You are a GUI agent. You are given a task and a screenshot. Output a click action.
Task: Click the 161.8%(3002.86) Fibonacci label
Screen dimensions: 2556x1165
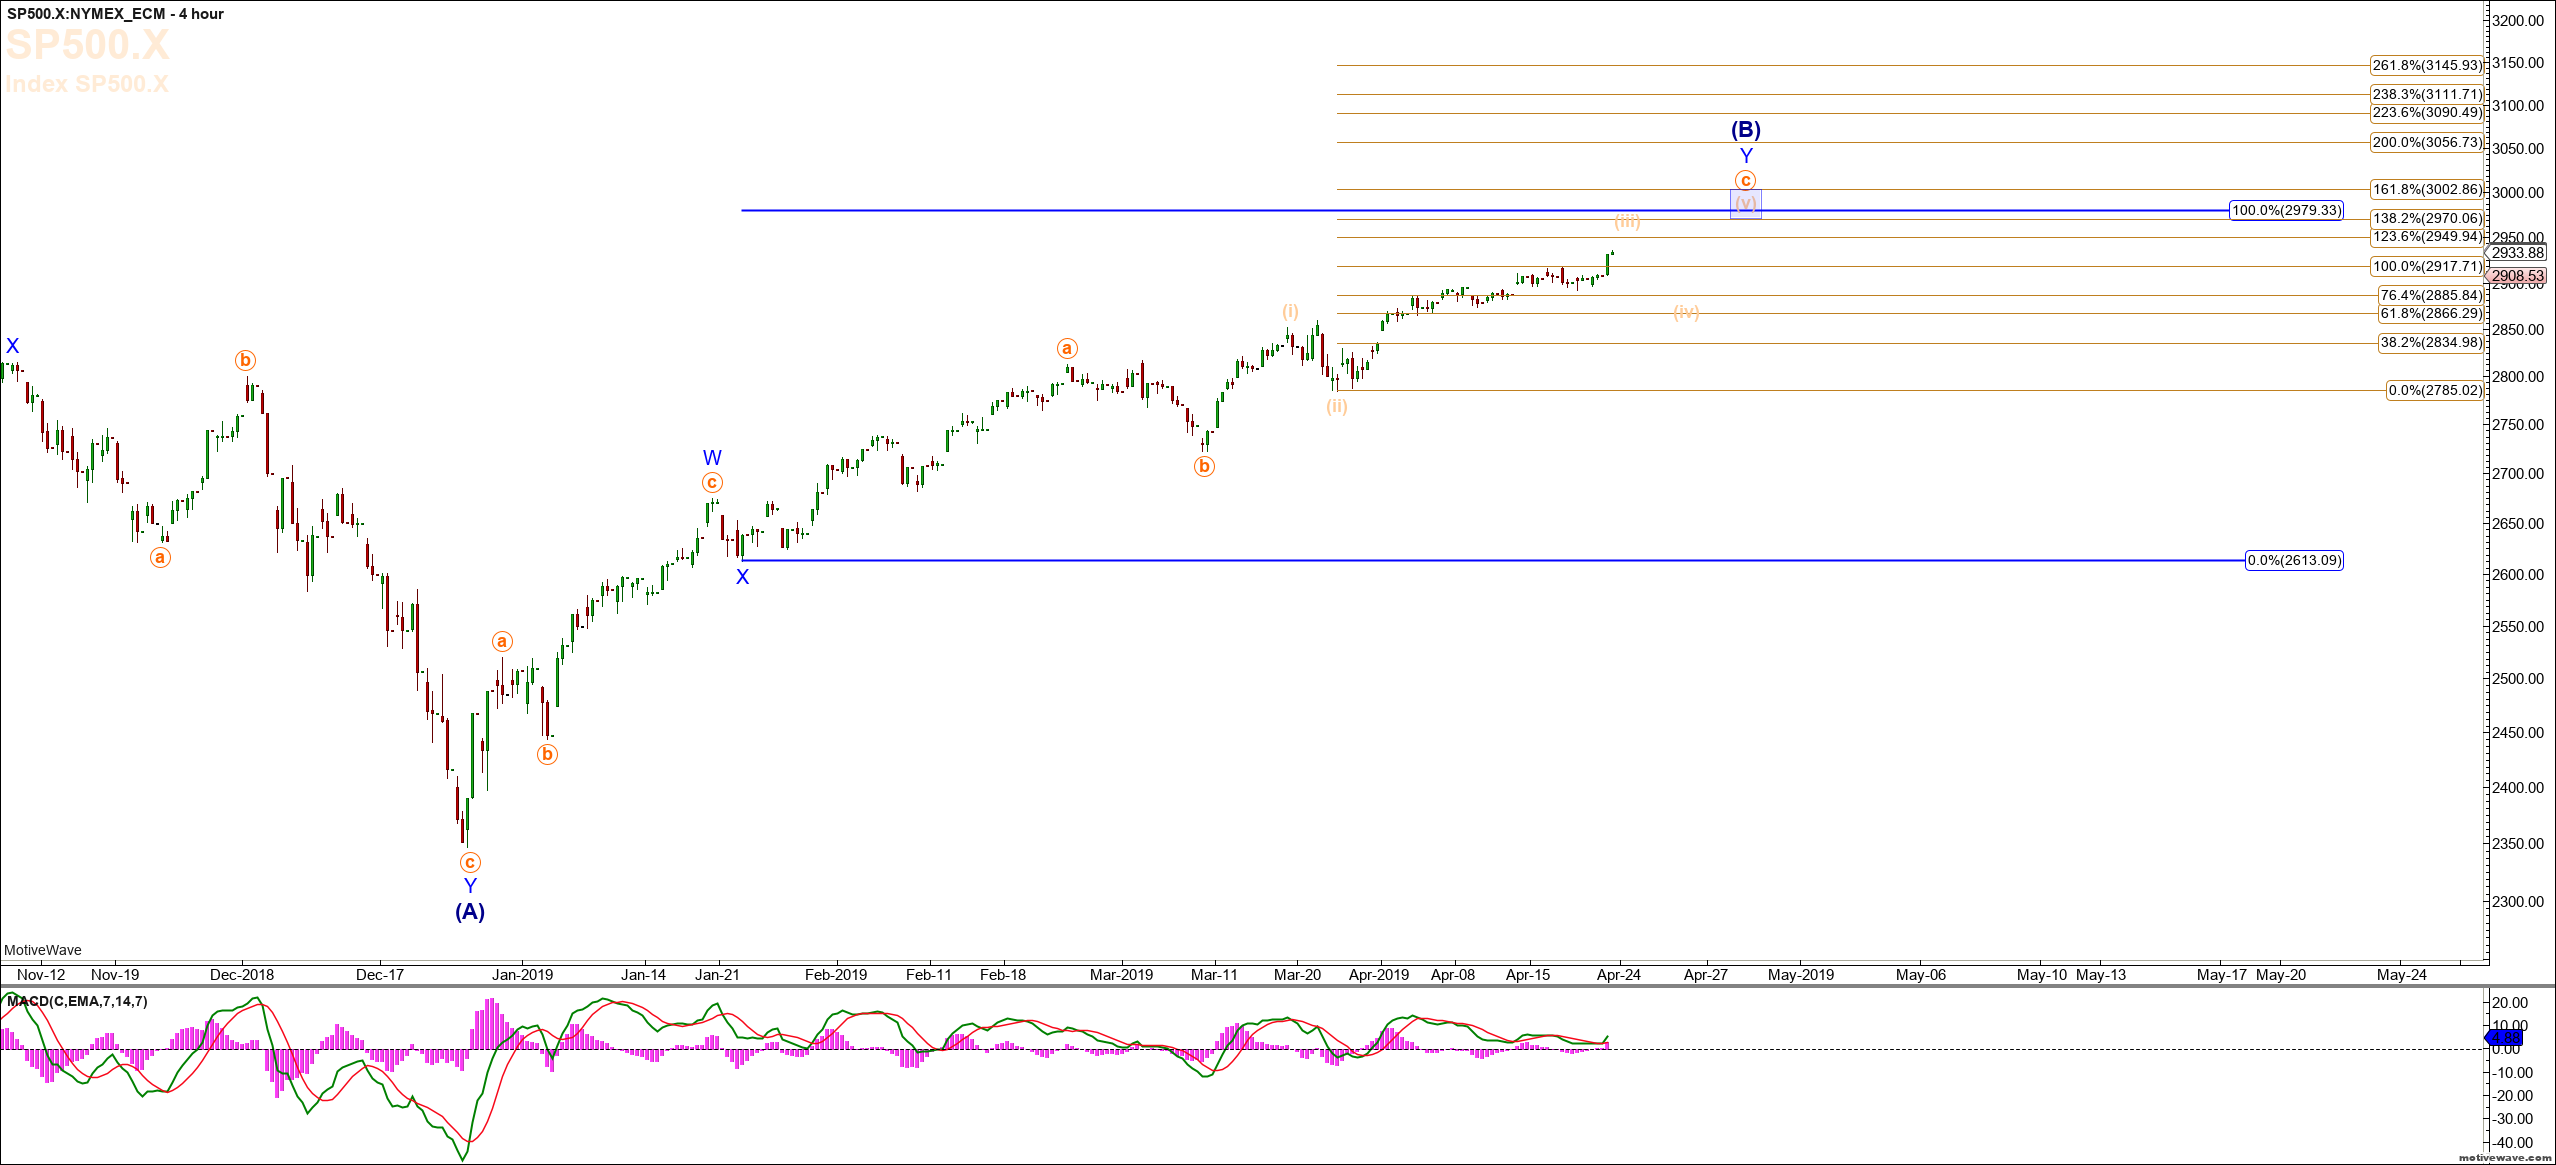point(2426,189)
